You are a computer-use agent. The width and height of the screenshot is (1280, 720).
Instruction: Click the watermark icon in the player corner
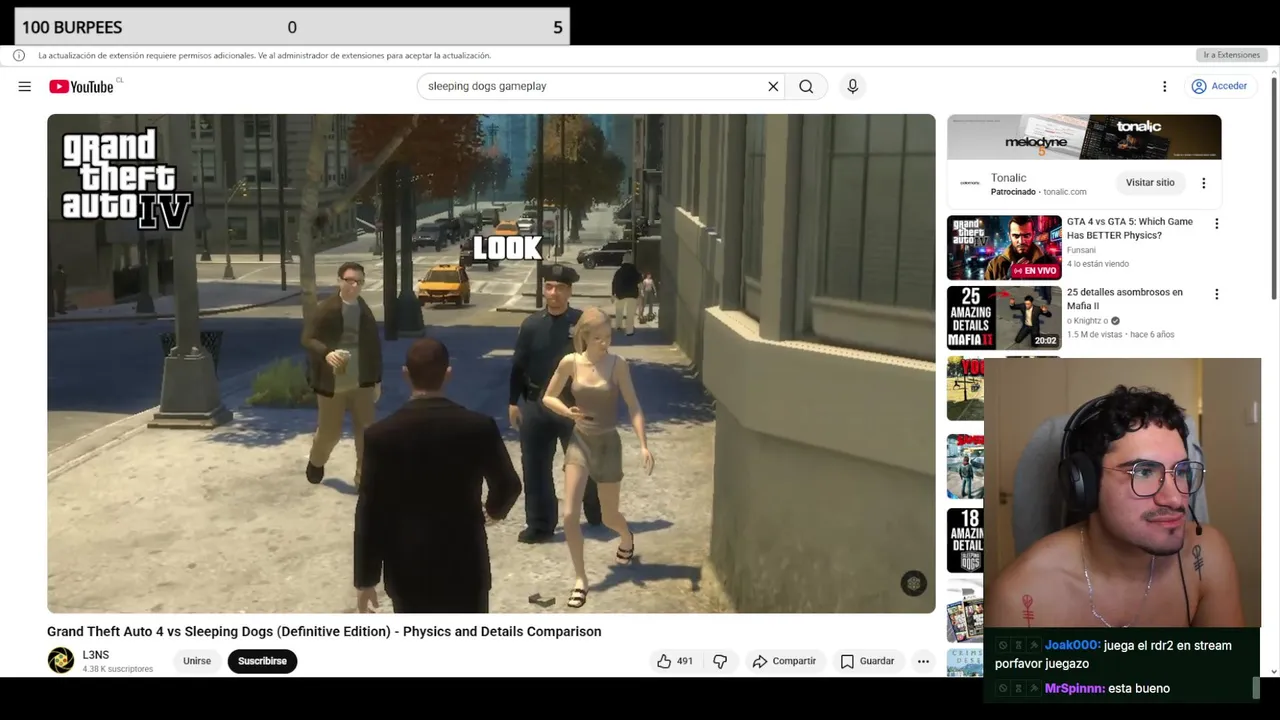[913, 584]
